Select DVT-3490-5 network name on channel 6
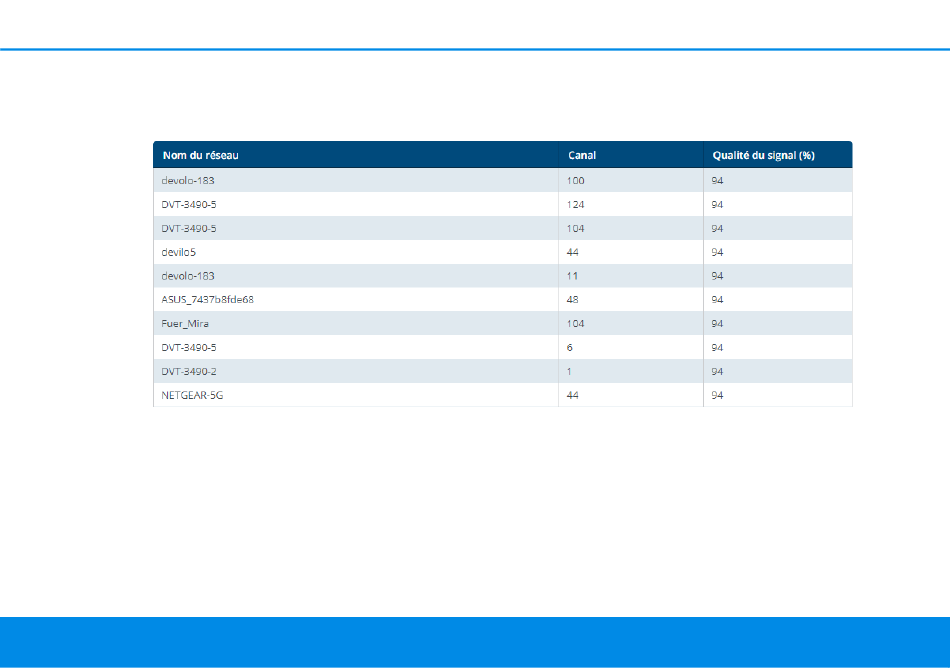950x668 pixels. point(189,347)
